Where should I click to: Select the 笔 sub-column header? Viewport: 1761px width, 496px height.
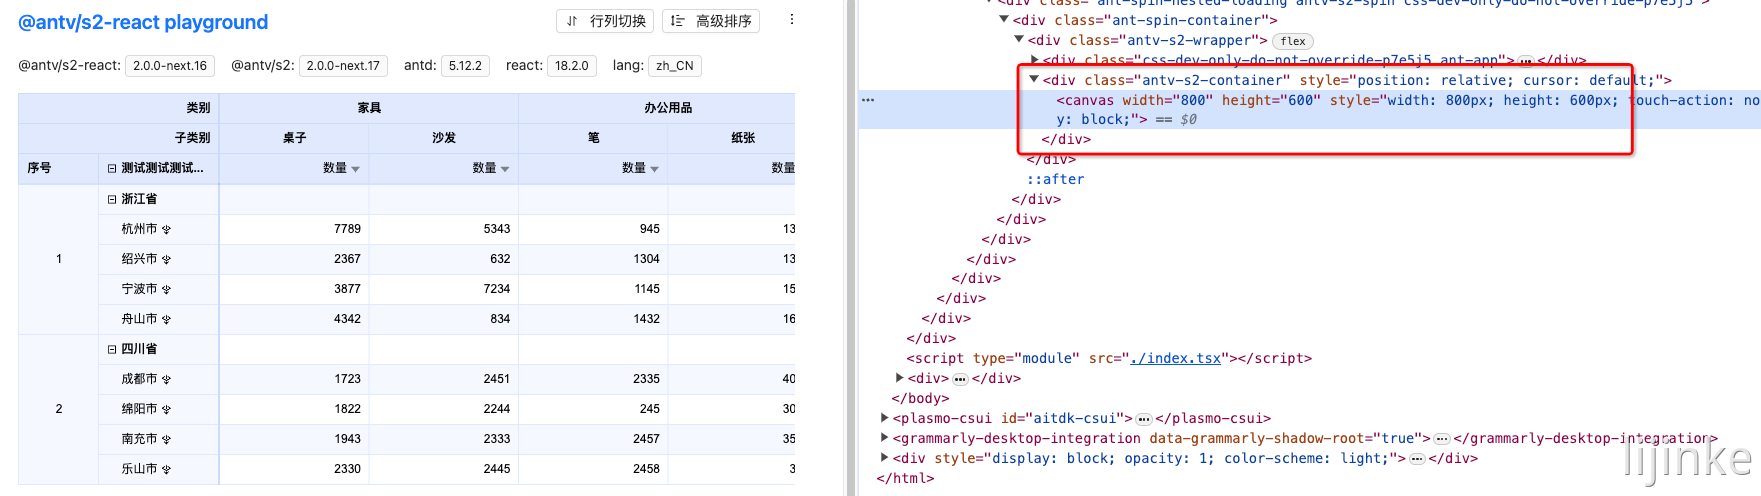coord(594,138)
